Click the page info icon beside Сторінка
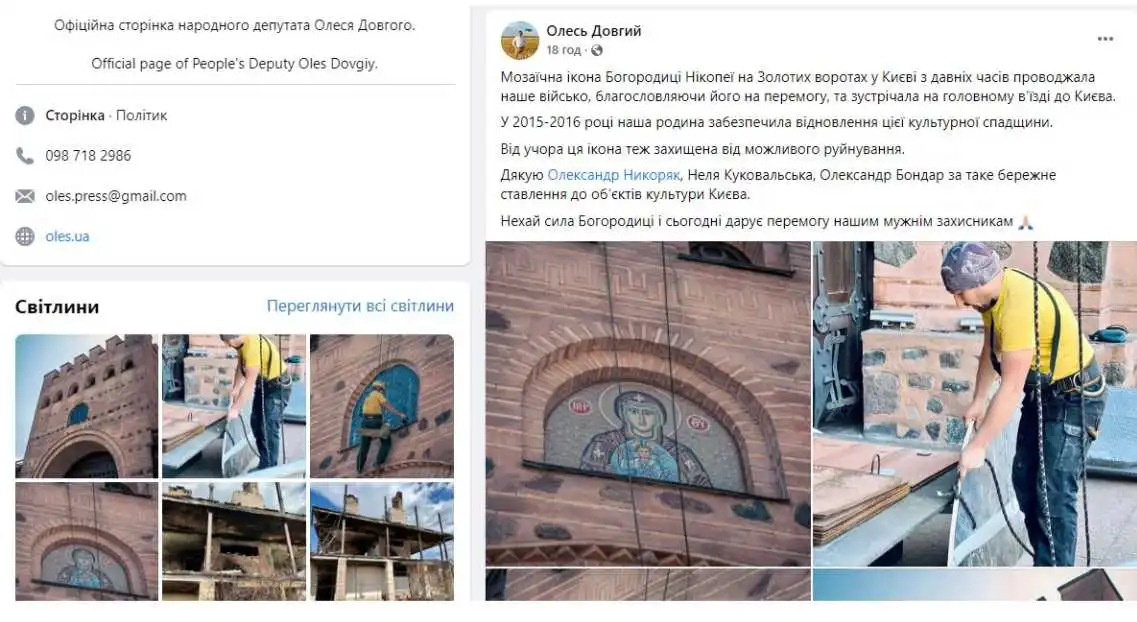1137x622 pixels. click(x=25, y=115)
